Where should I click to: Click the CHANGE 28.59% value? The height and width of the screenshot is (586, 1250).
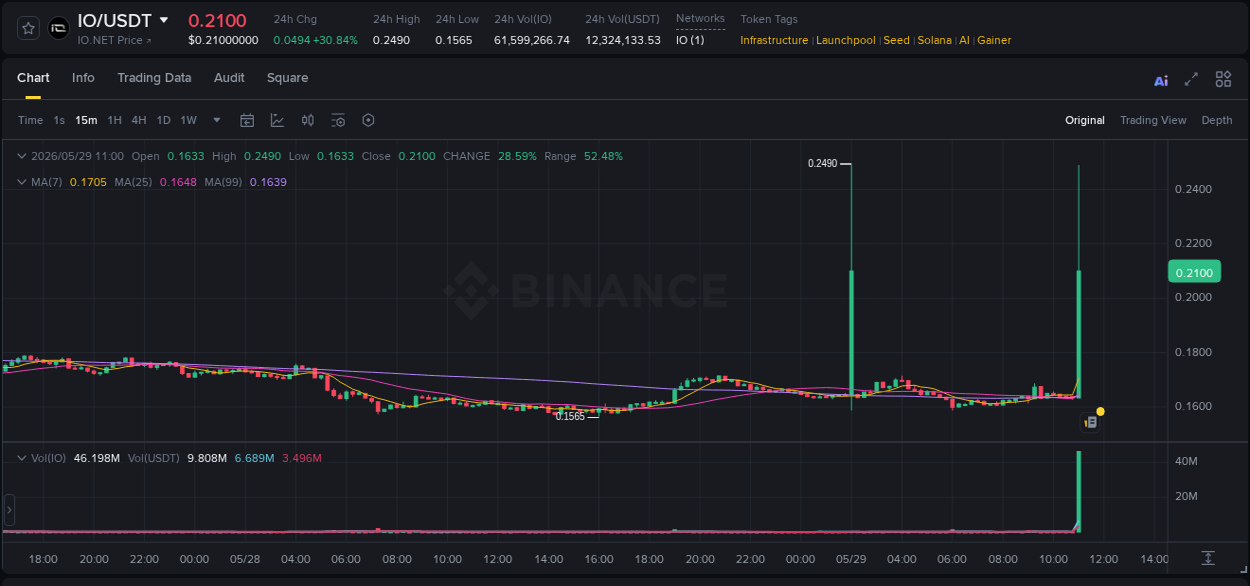point(517,156)
